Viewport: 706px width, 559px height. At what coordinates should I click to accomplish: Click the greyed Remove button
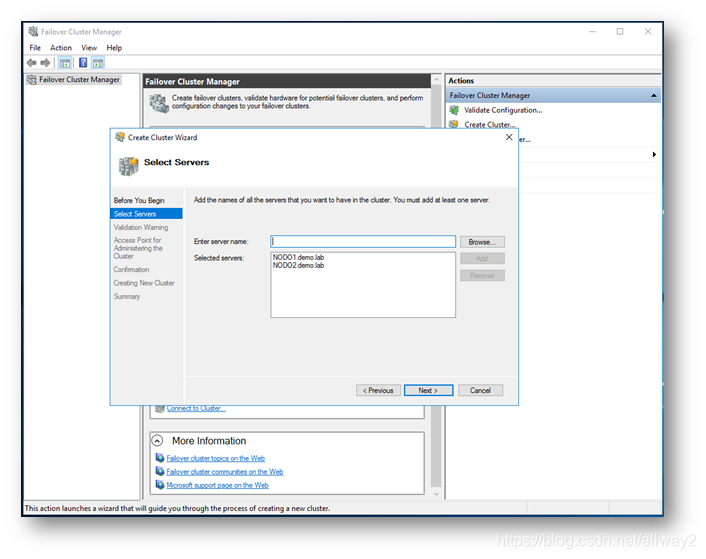482,275
